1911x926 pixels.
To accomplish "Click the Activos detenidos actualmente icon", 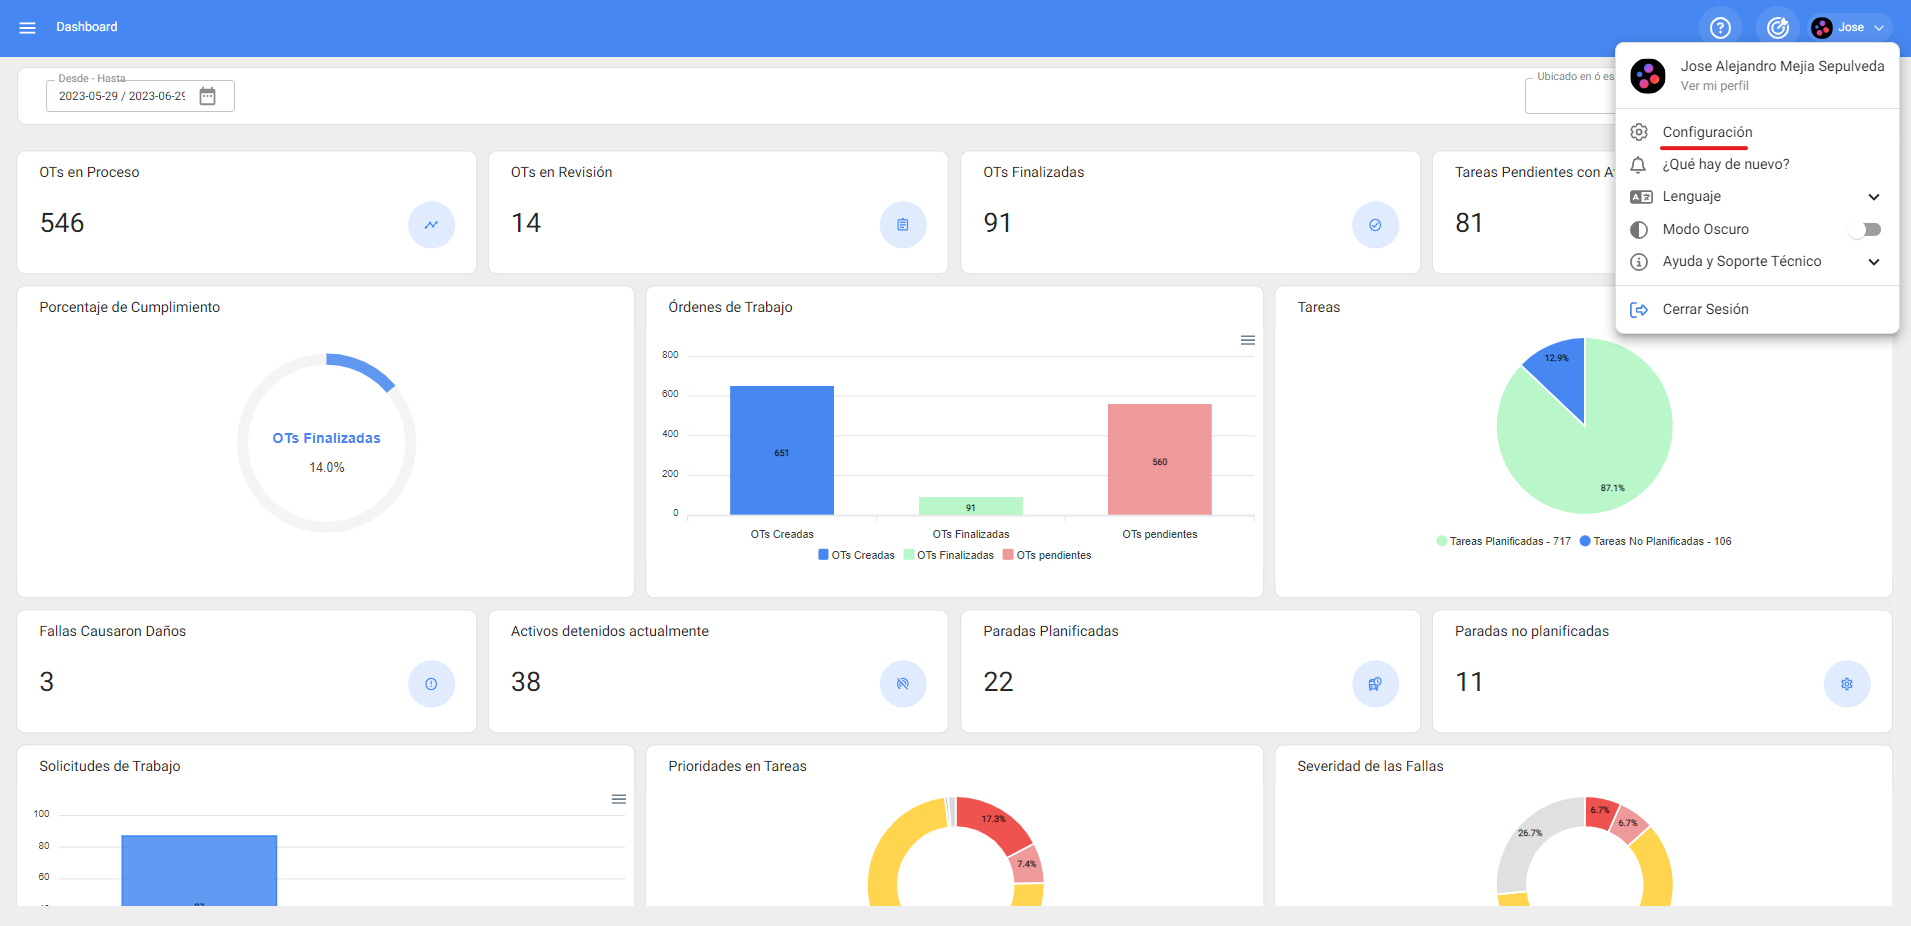I will [902, 684].
